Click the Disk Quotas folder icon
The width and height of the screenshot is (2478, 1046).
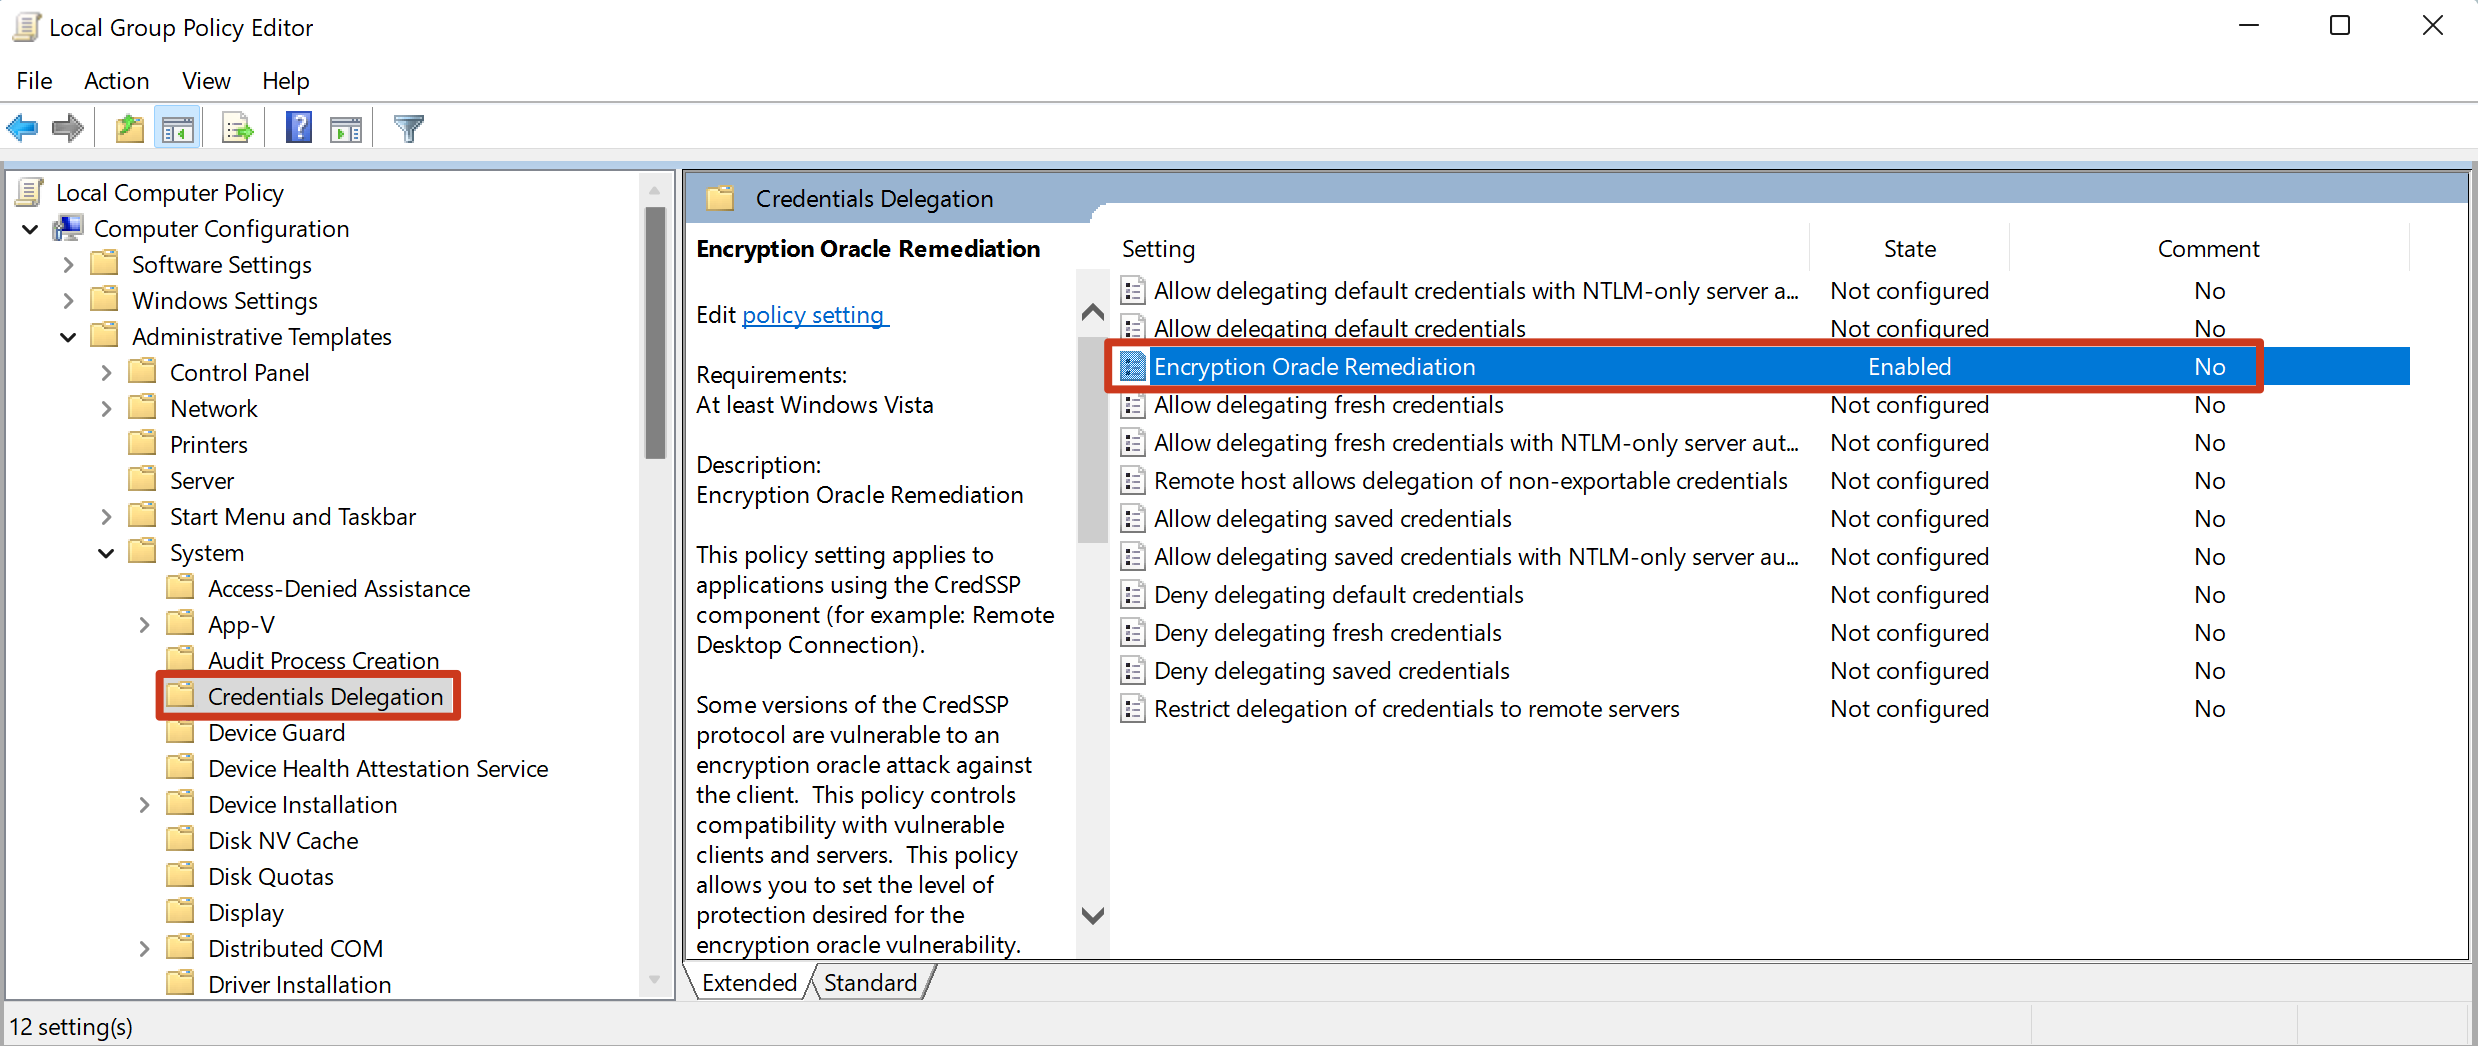pyautogui.click(x=180, y=875)
